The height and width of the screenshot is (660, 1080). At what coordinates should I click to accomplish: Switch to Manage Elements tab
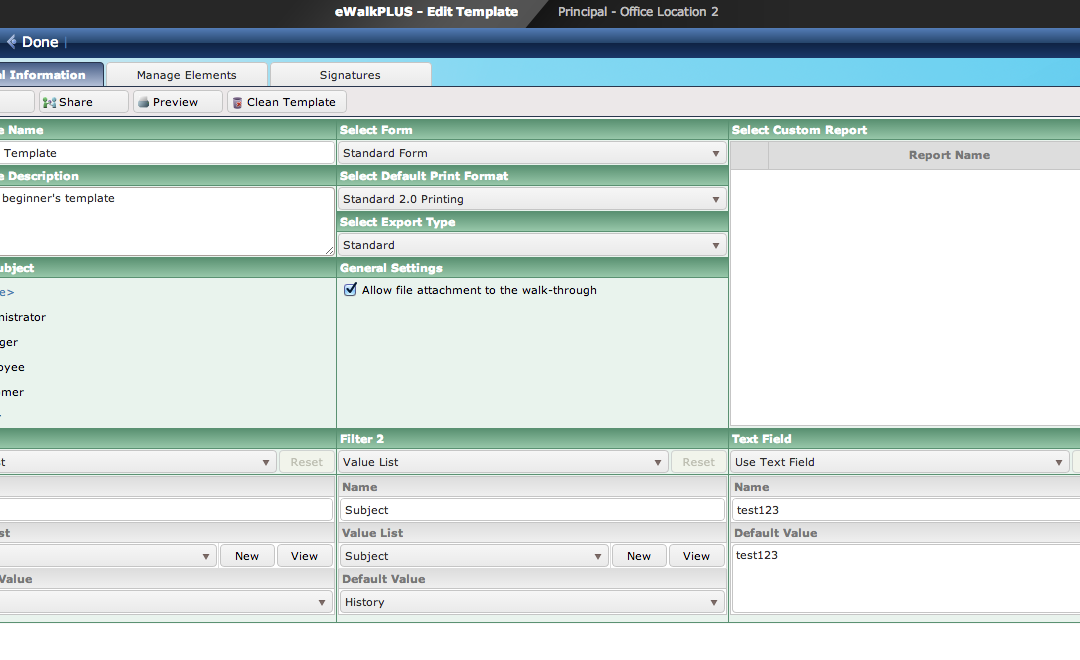point(187,75)
